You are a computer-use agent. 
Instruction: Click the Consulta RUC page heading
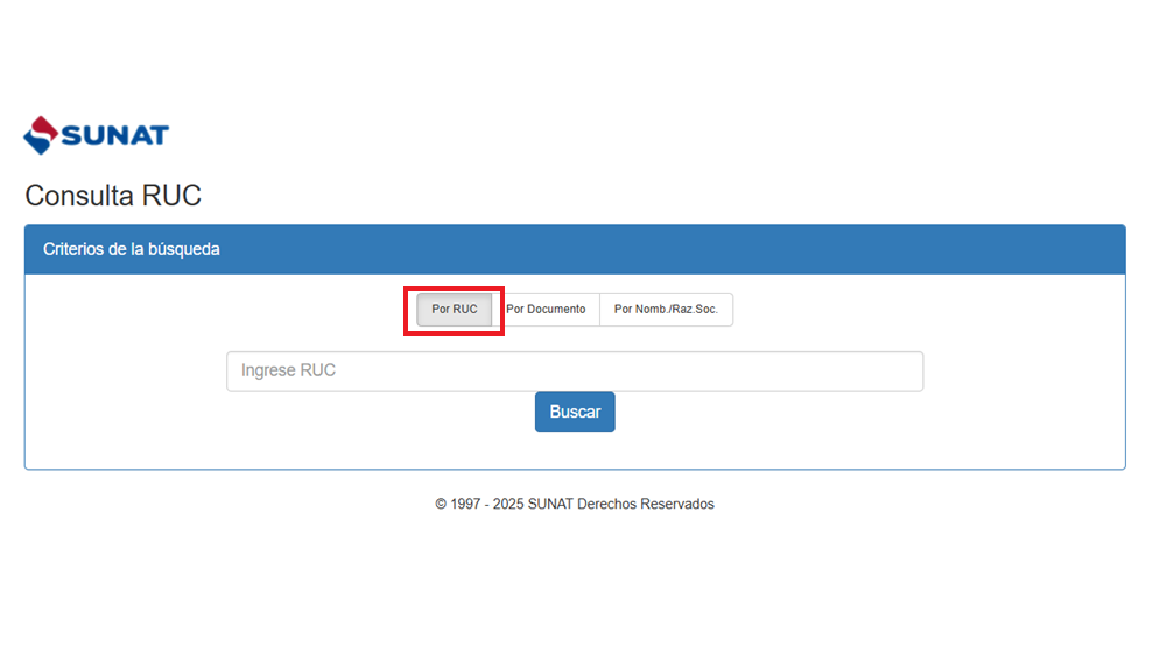pyautogui.click(x=113, y=196)
